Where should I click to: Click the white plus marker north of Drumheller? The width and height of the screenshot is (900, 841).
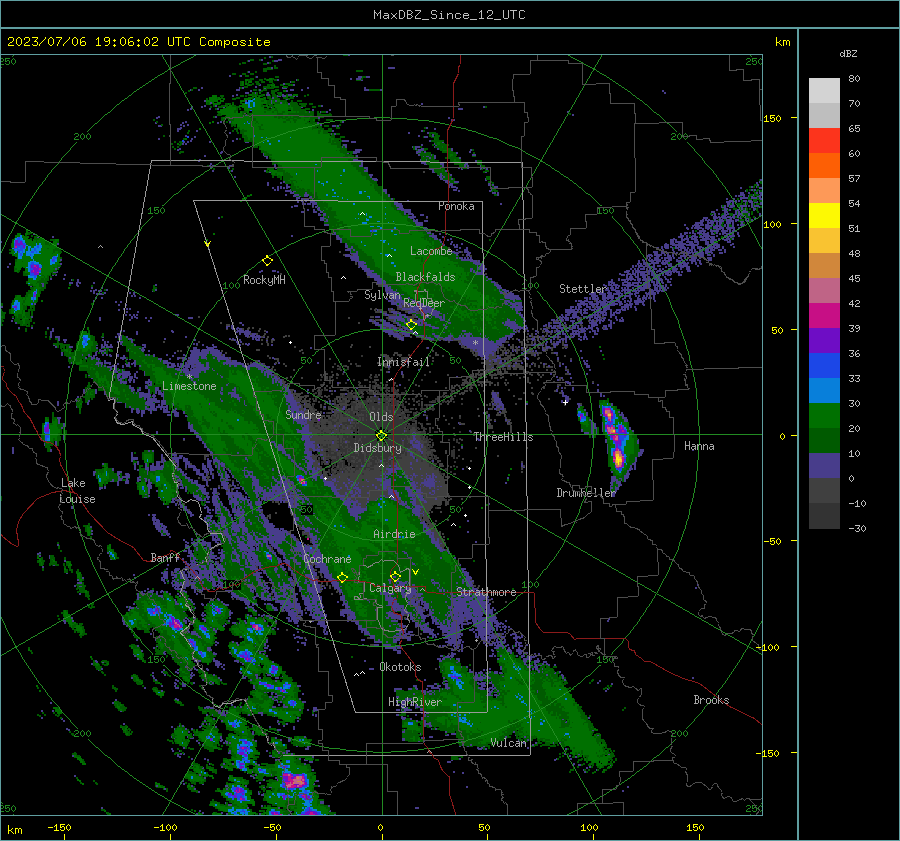coord(565,402)
